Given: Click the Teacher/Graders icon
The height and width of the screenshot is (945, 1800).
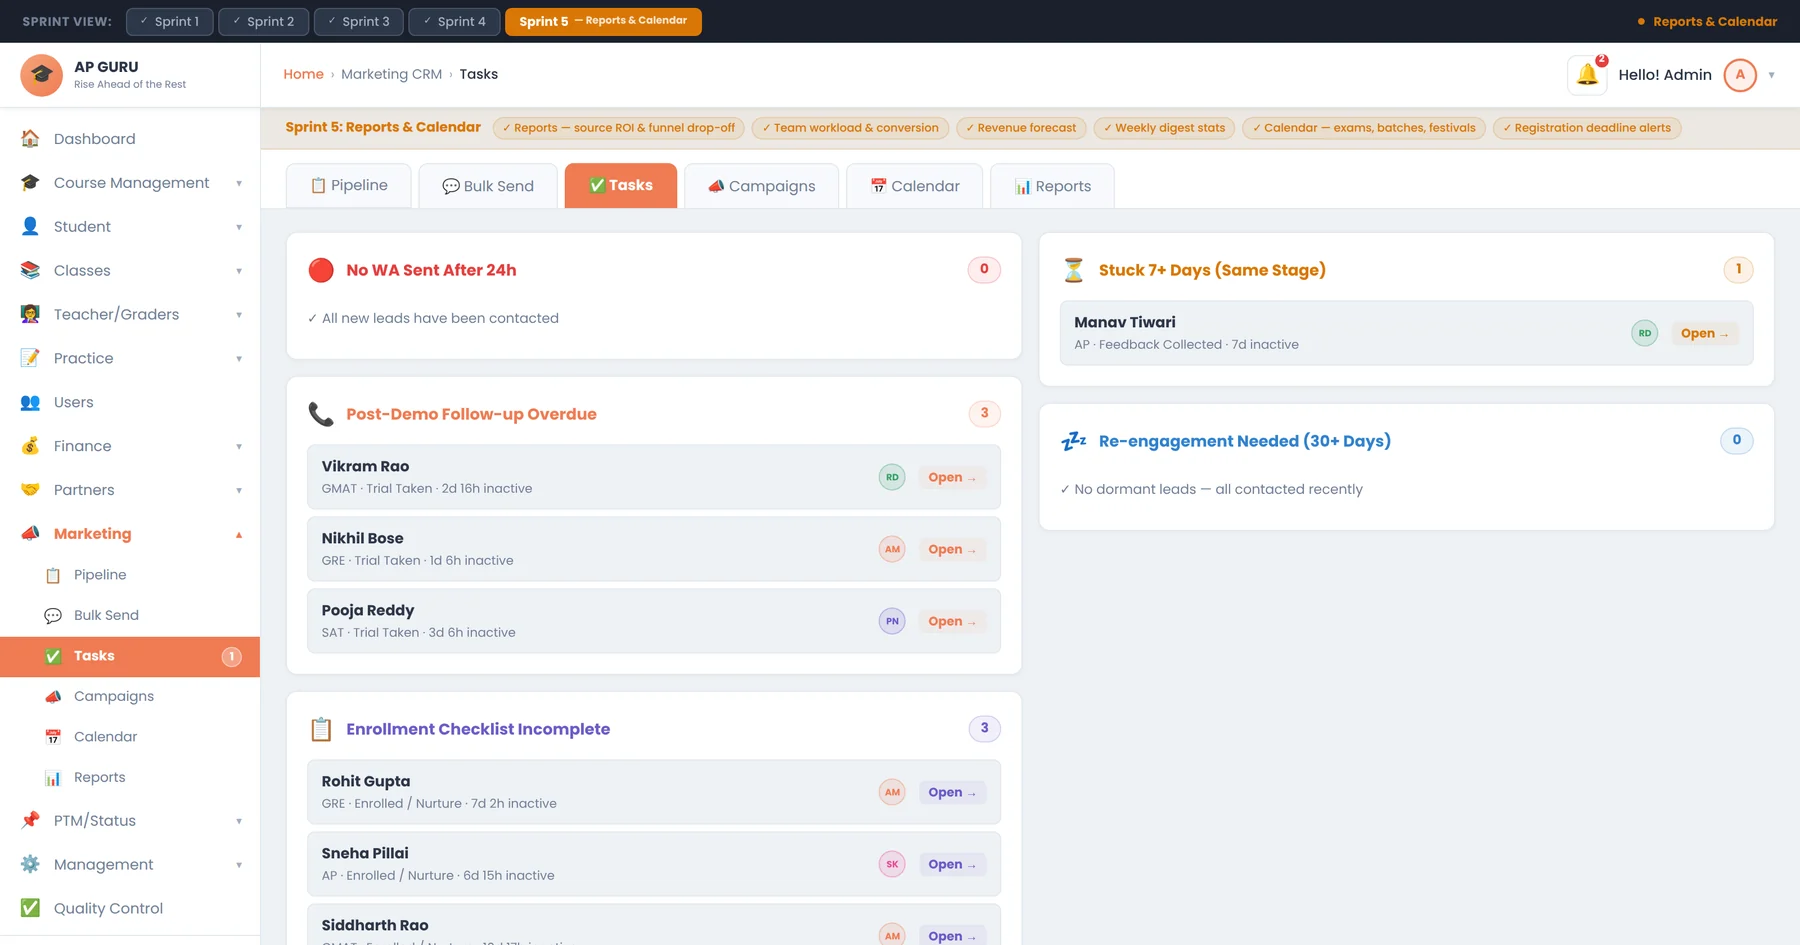Looking at the screenshot, I should click(31, 315).
